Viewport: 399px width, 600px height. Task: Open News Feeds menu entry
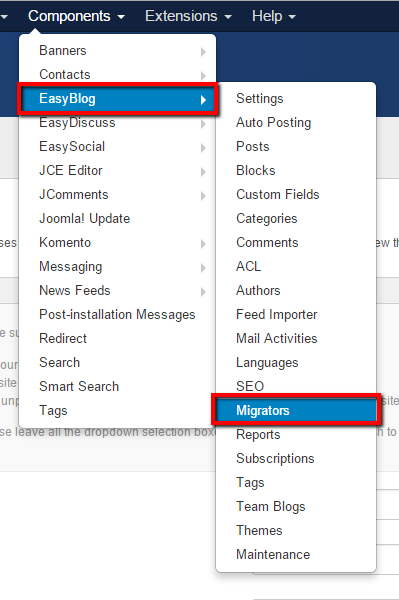[x=117, y=291]
